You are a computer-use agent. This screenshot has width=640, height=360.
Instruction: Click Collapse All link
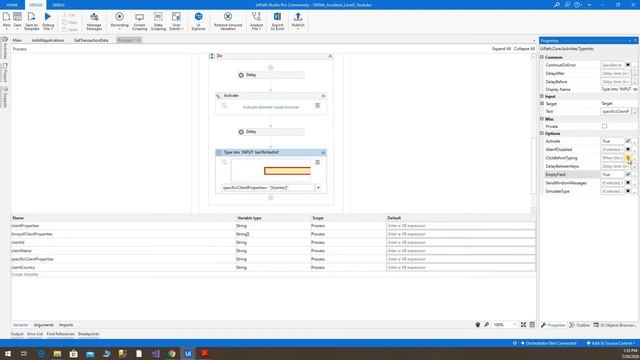click(524, 49)
